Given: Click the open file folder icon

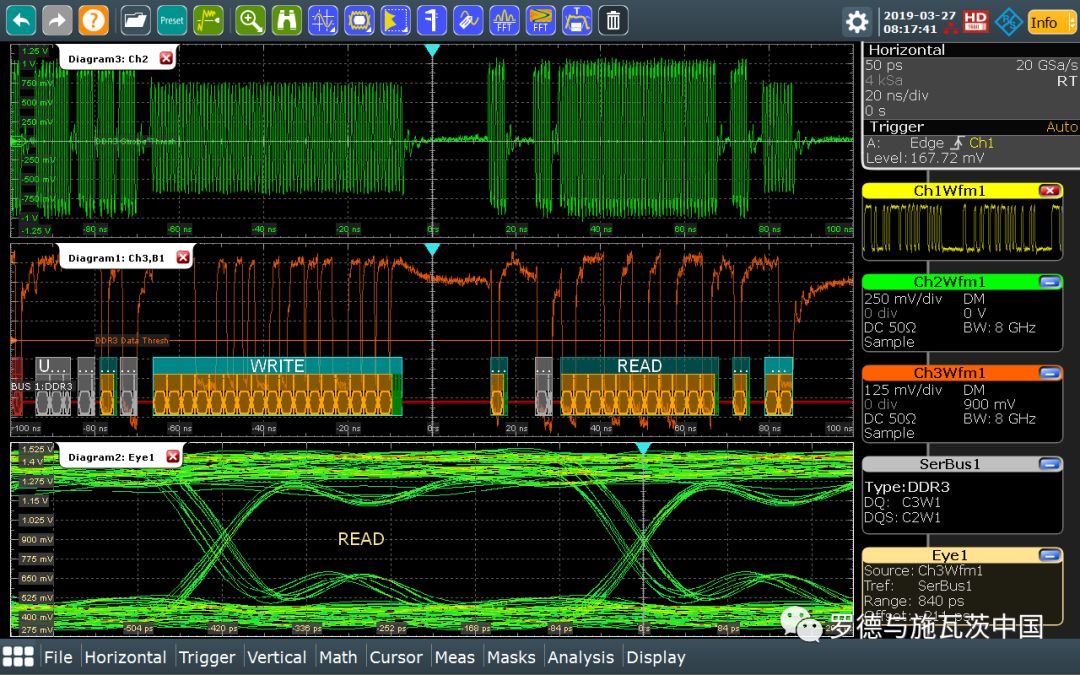Looking at the screenshot, I should [x=135, y=19].
